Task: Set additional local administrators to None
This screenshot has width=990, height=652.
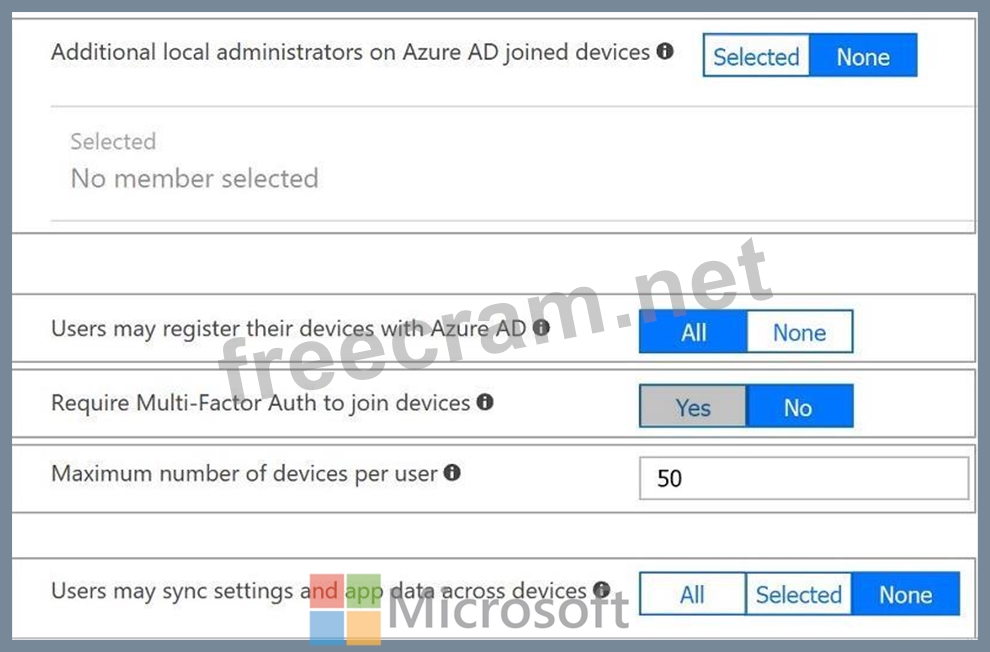Action: pyautogui.click(x=863, y=57)
